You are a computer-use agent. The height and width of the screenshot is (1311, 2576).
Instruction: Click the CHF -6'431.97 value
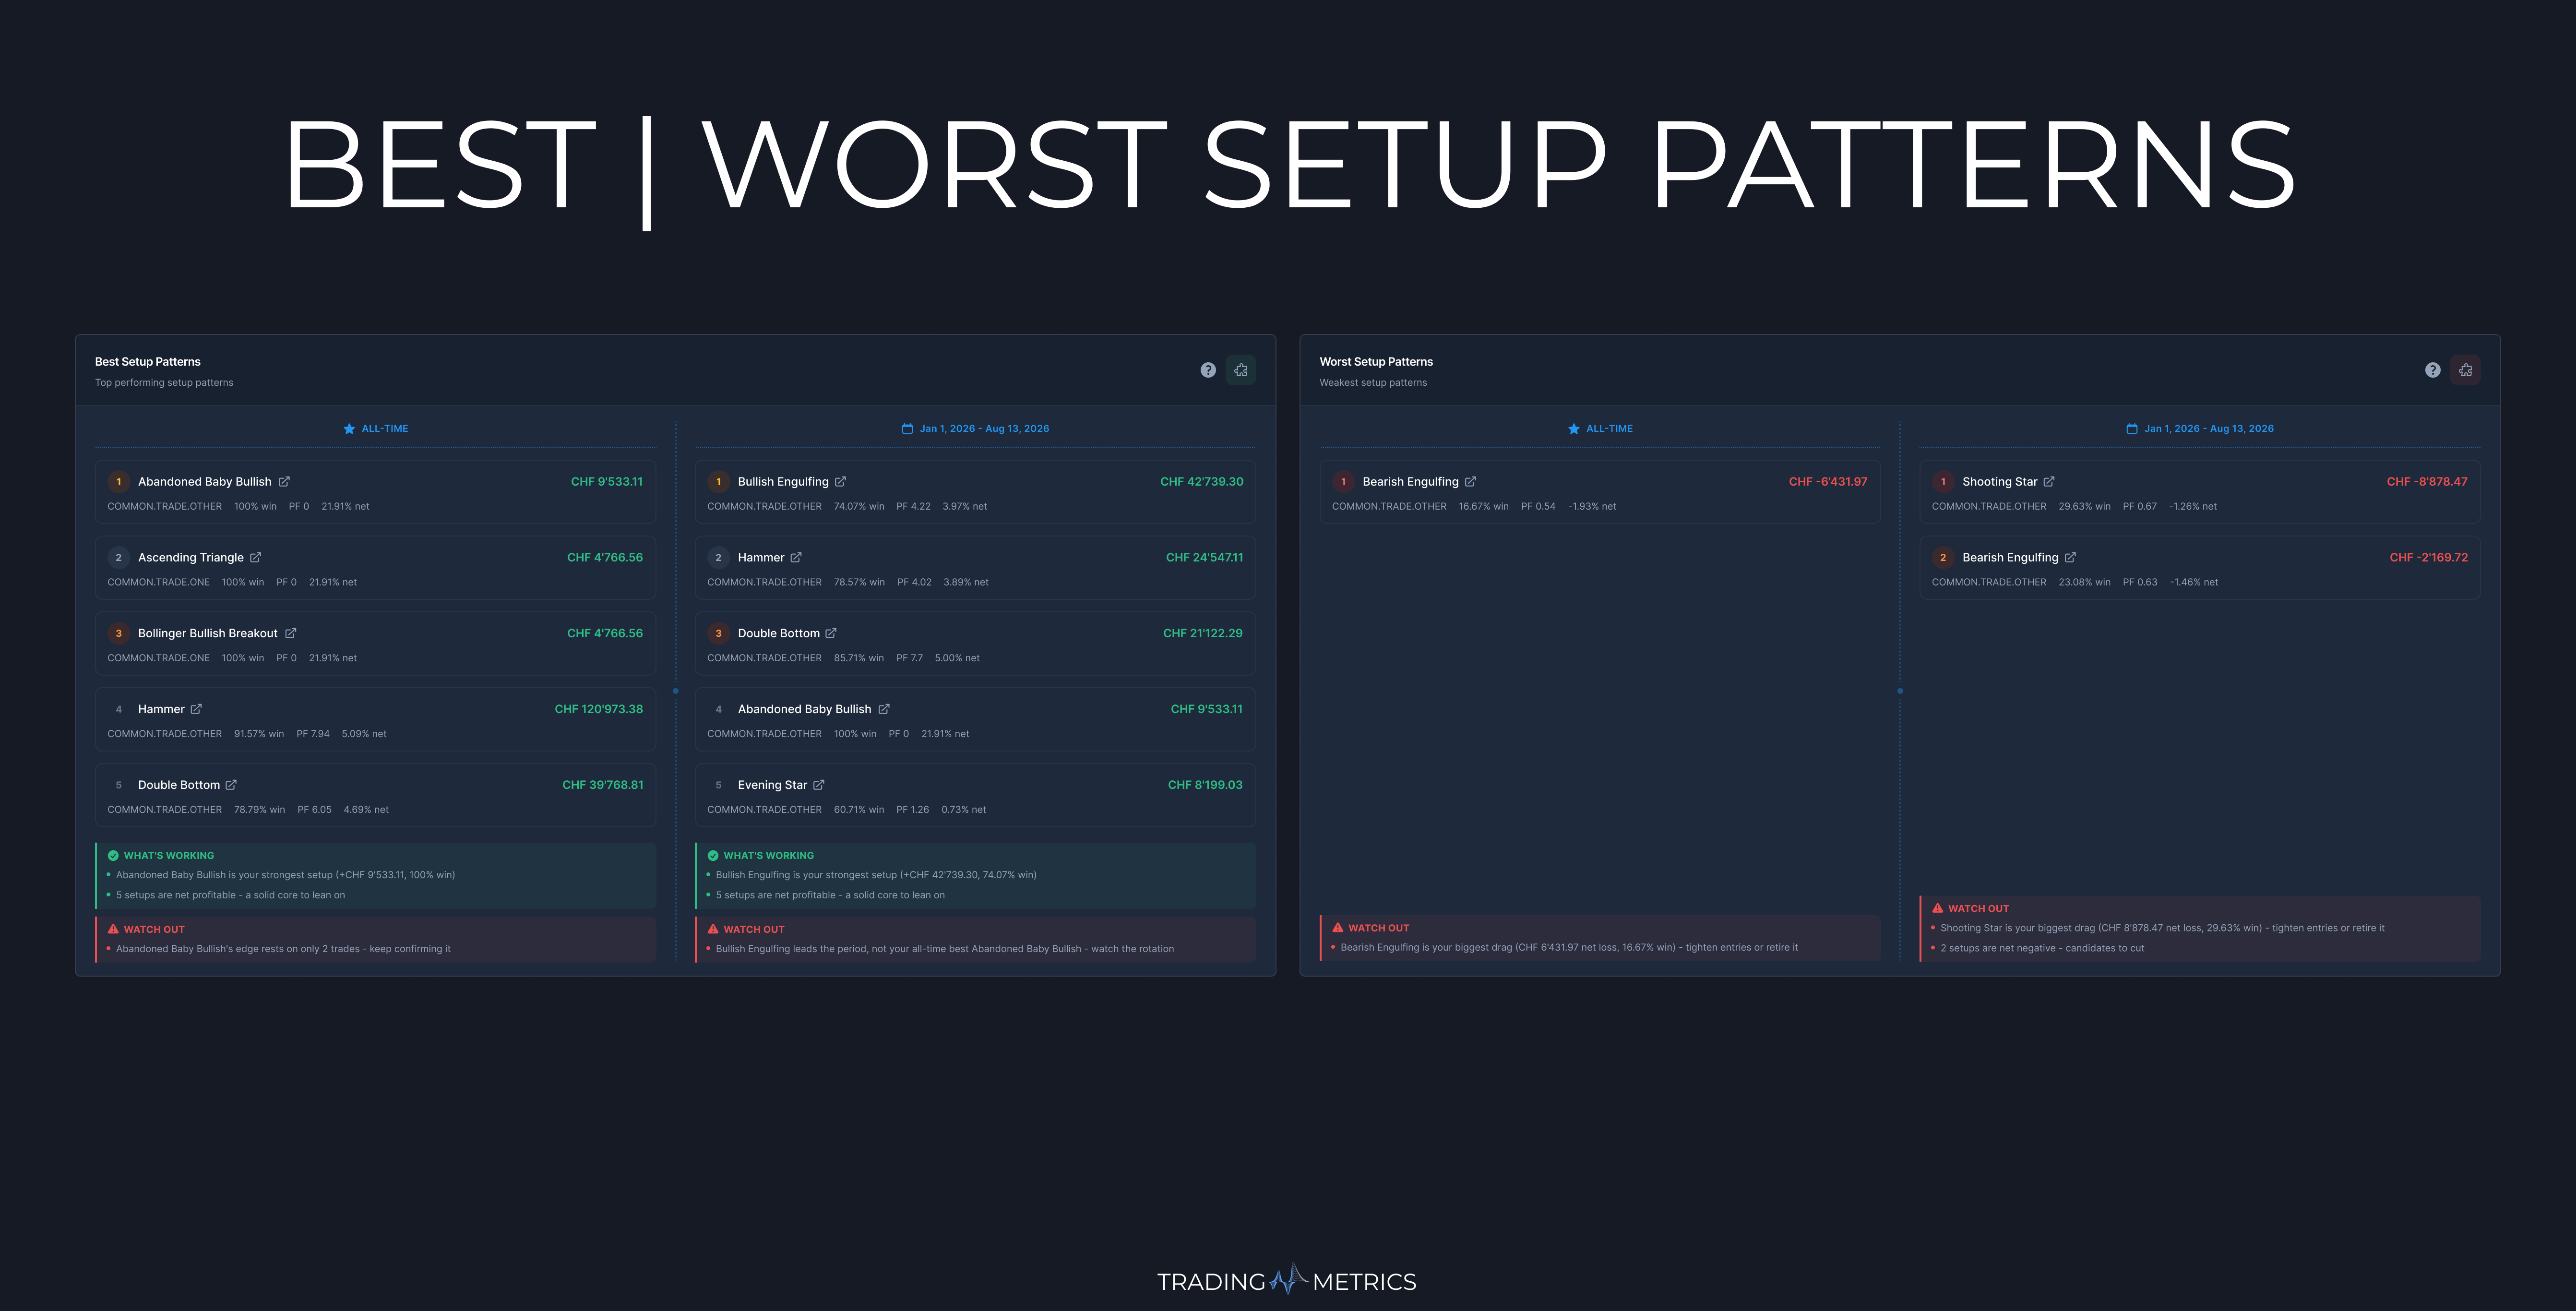(1828, 481)
